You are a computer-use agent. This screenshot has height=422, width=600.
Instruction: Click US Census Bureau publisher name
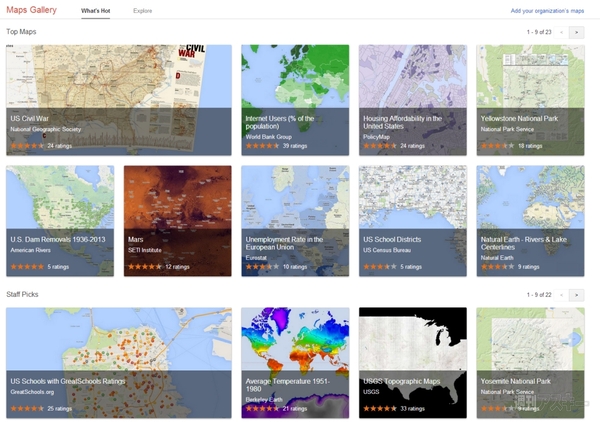[x=387, y=250]
